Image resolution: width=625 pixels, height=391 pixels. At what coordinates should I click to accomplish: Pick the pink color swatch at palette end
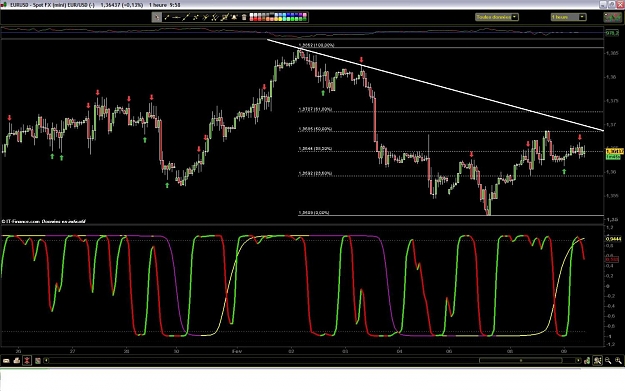tap(305, 15)
